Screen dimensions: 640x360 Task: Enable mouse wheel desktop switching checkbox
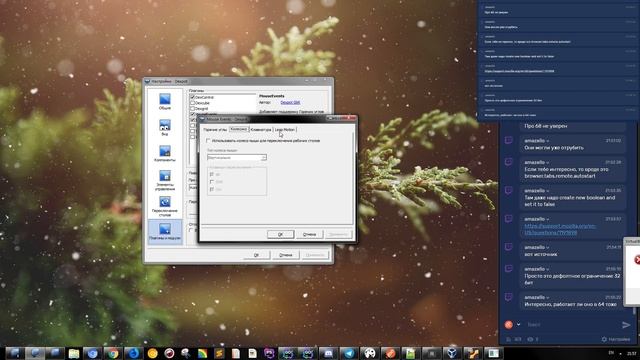click(208, 140)
